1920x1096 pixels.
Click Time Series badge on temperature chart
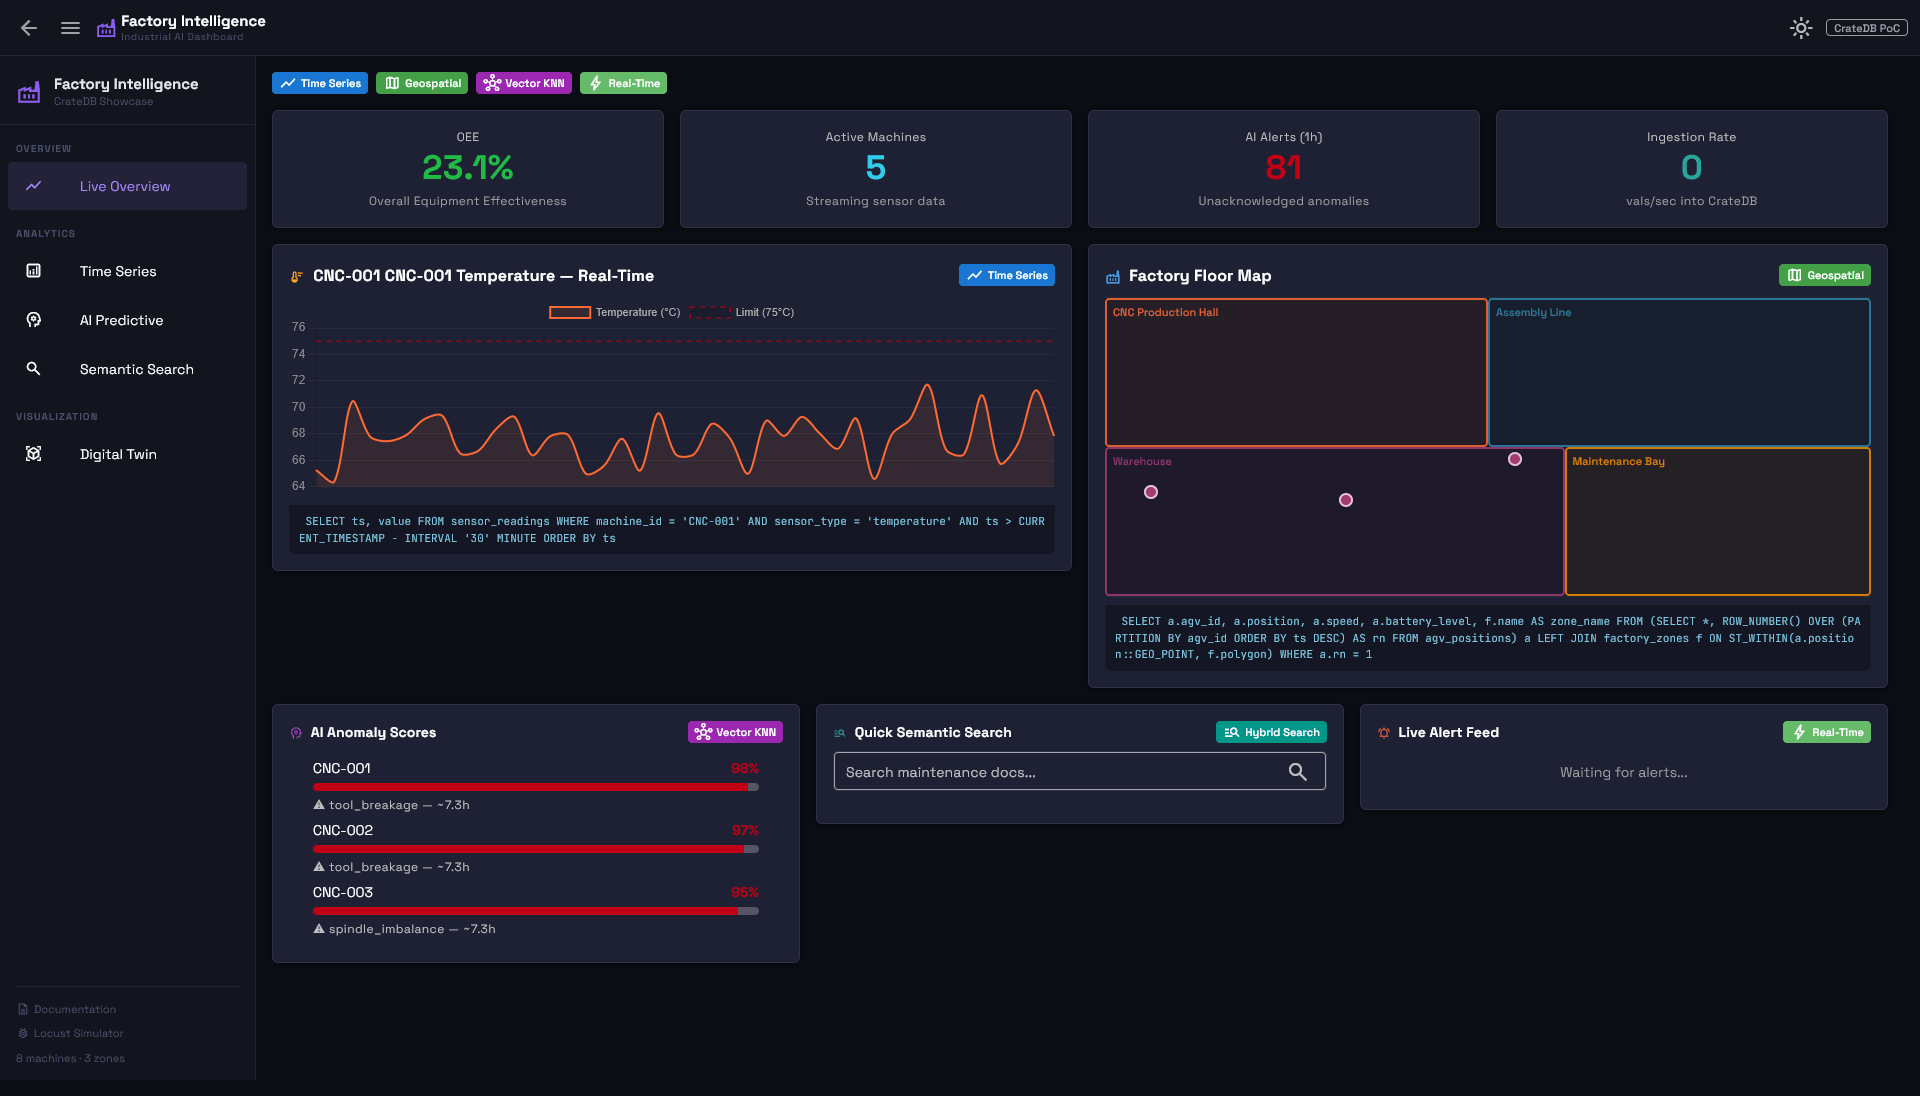click(1007, 275)
